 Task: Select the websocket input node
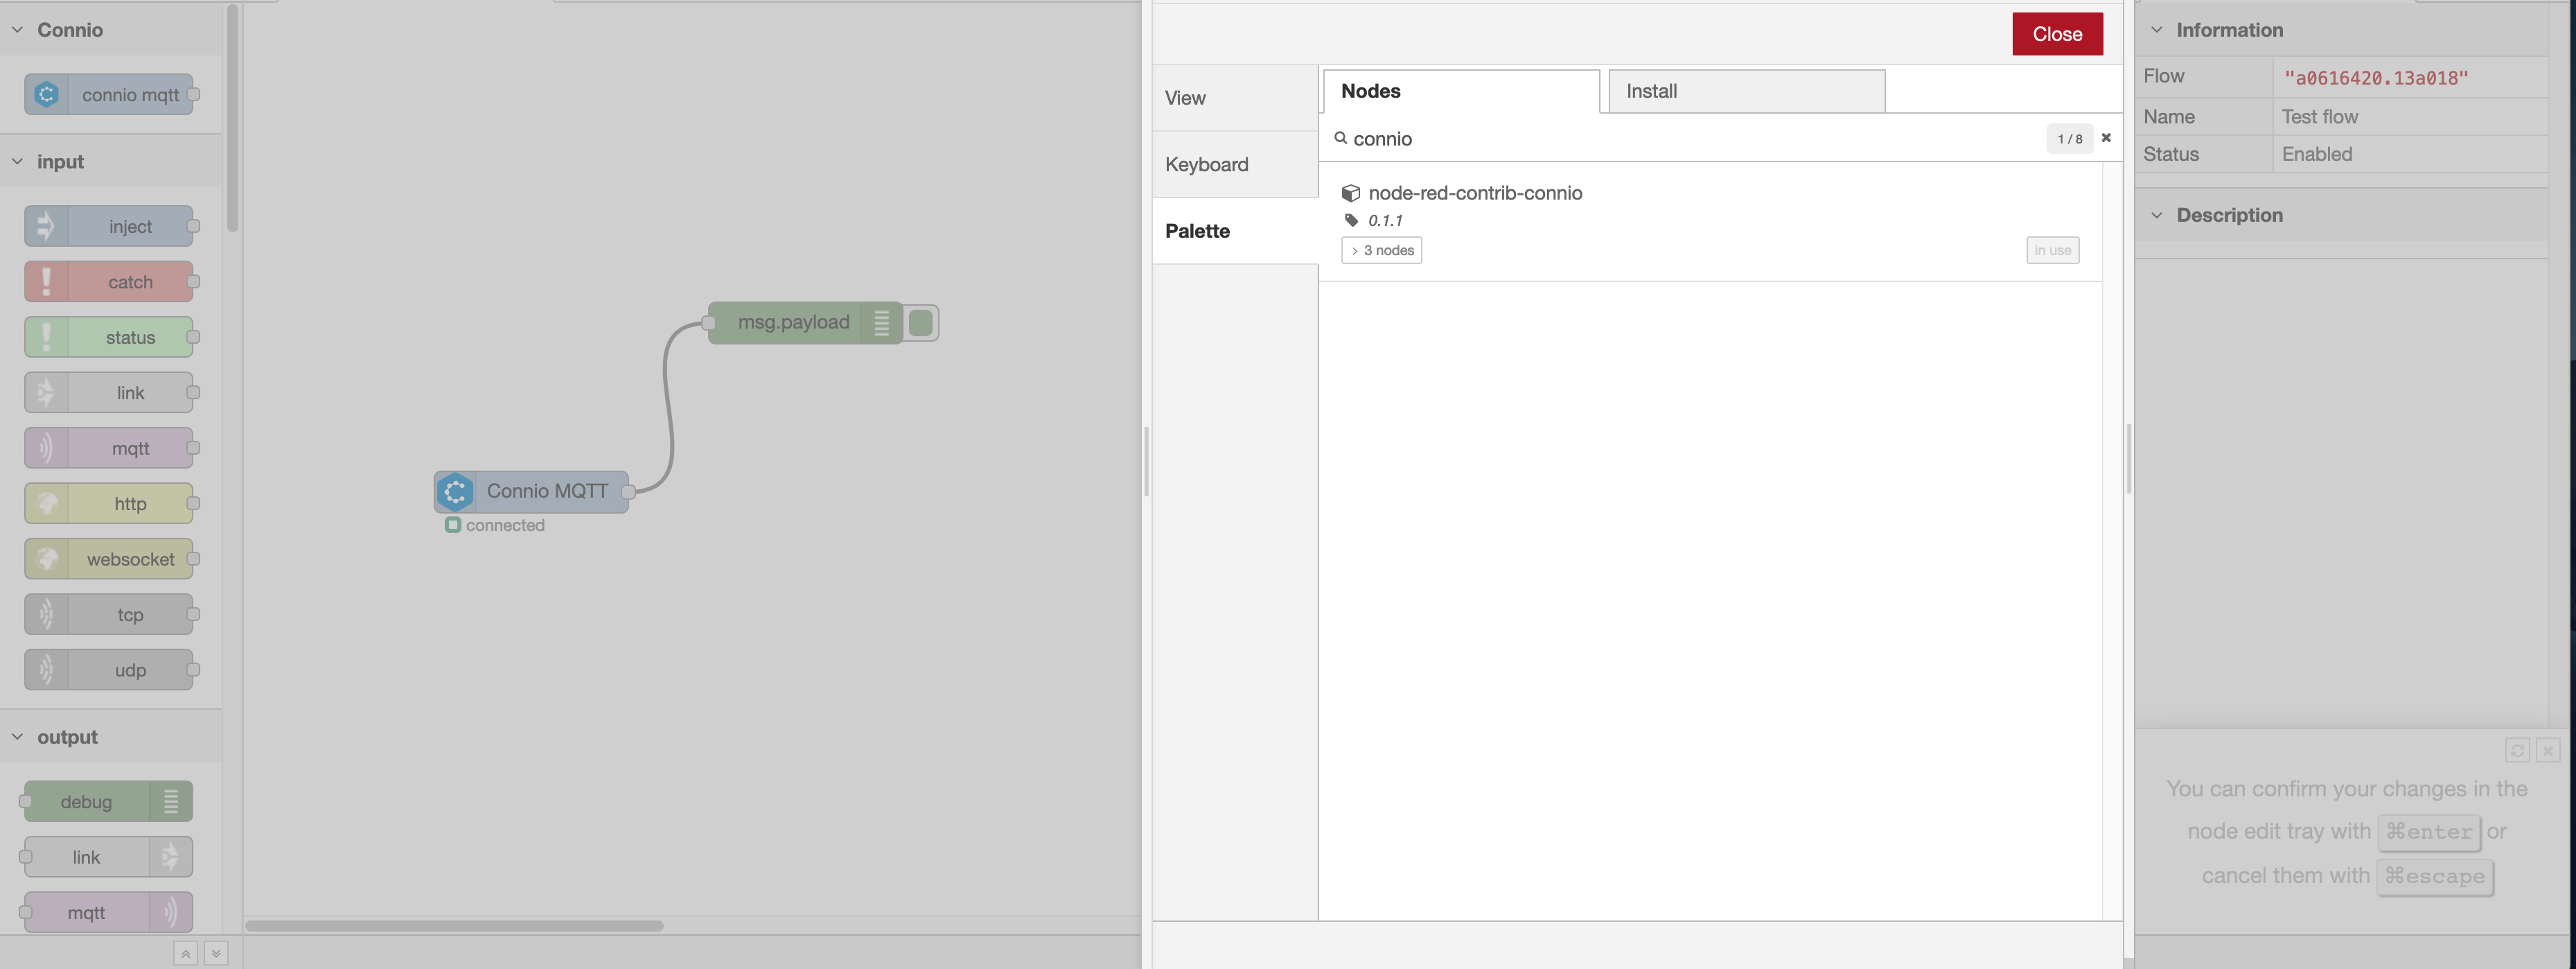109,559
